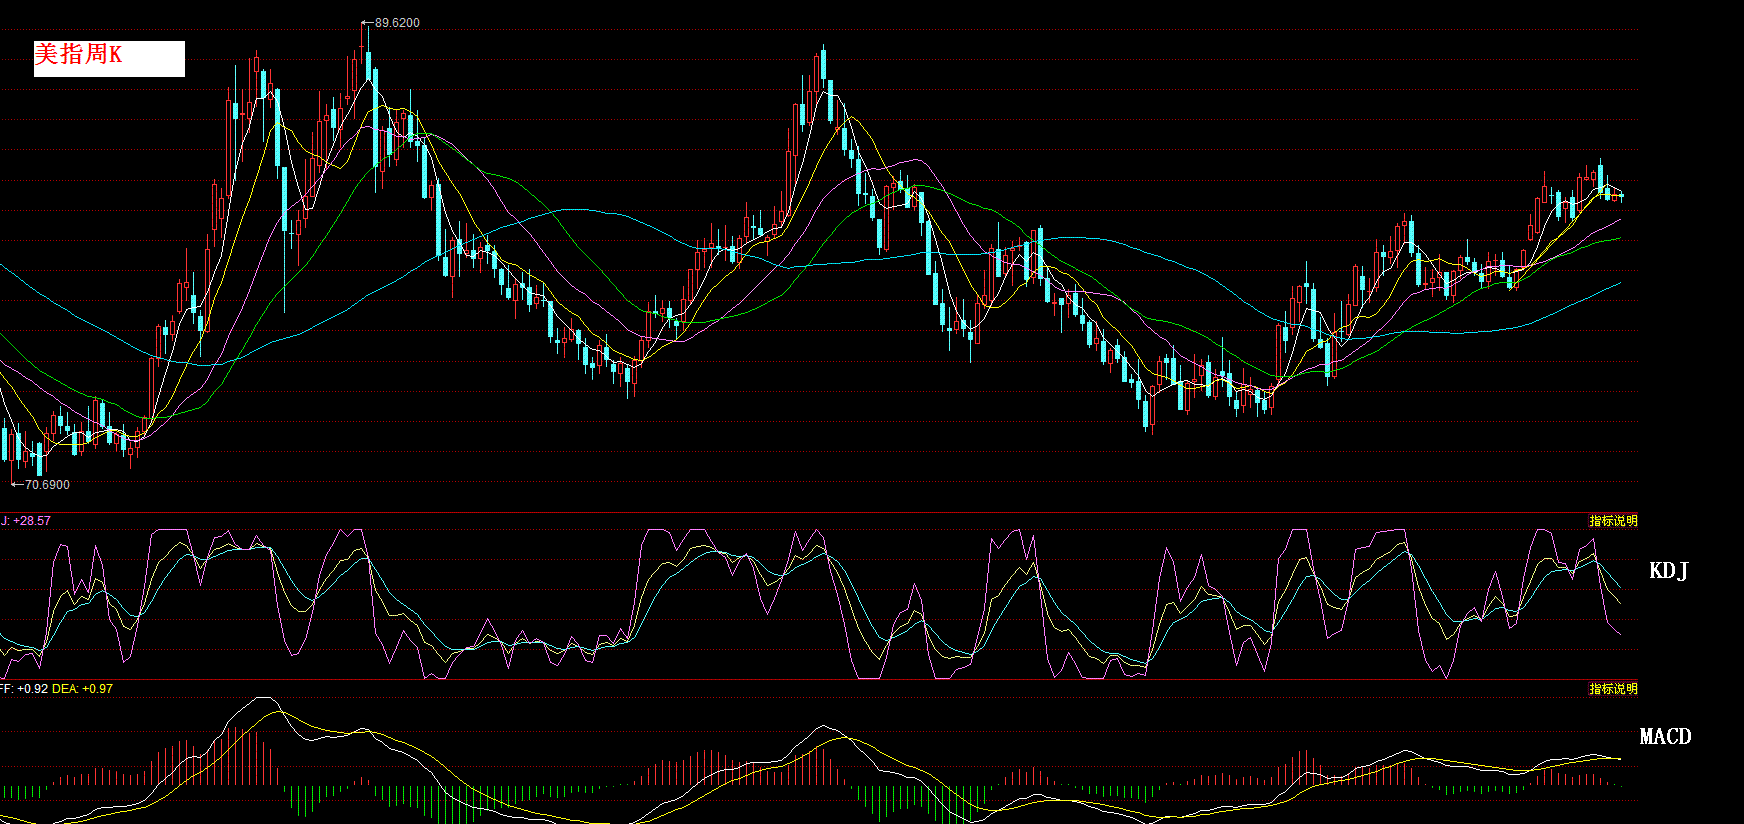Click the 70.6900 low price marker
This screenshot has width=1744, height=824.
pos(47,485)
